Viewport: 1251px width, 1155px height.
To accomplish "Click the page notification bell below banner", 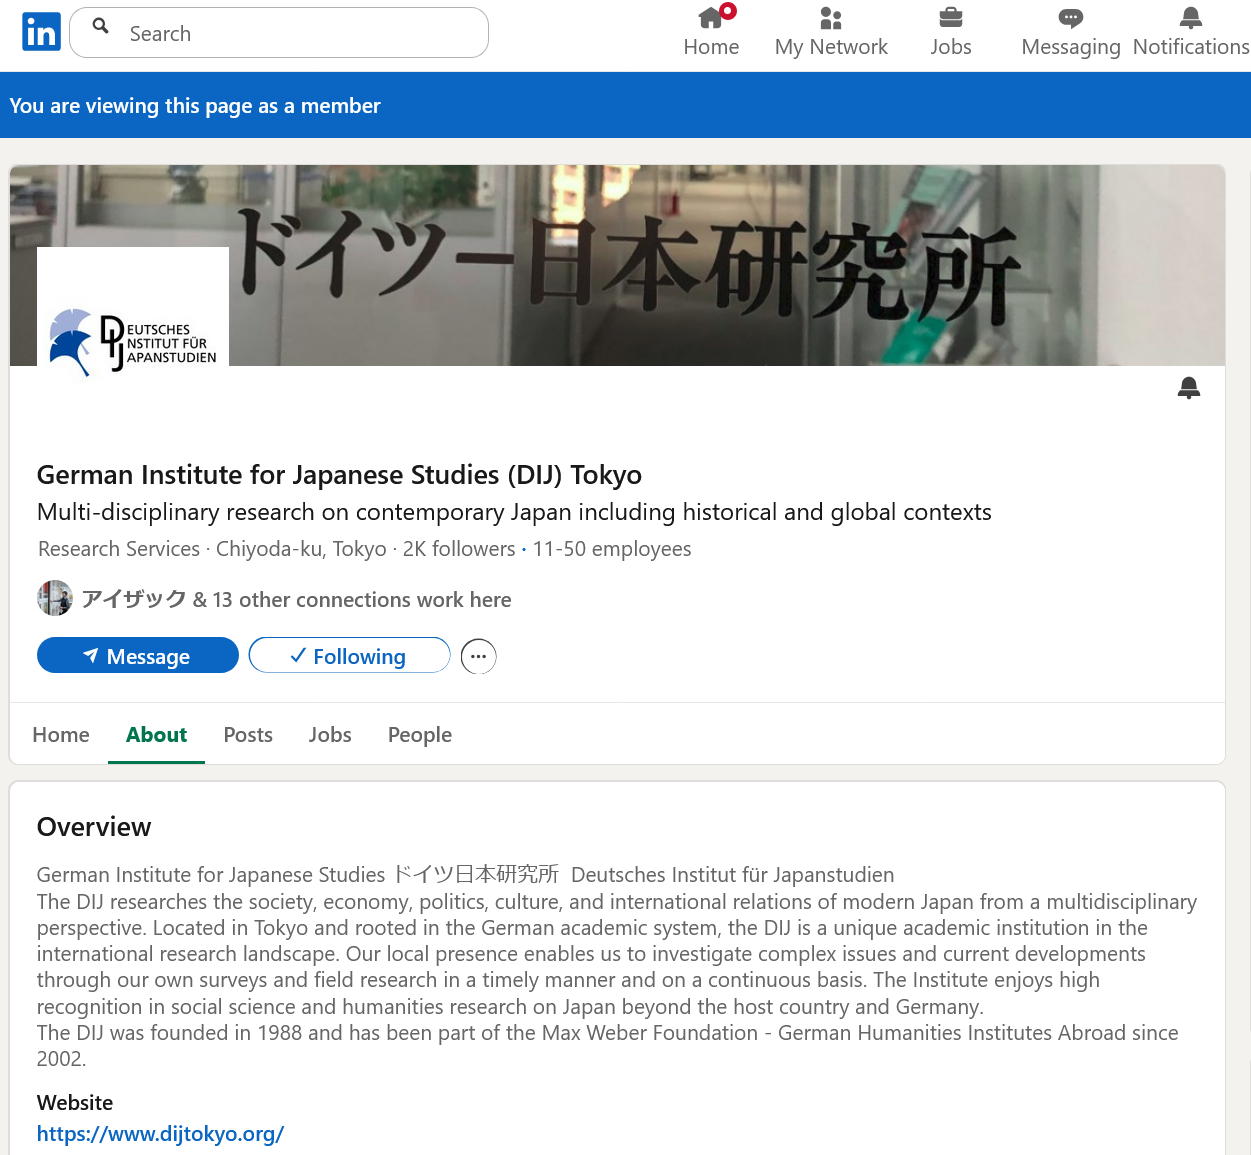I will coord(1188,388).
